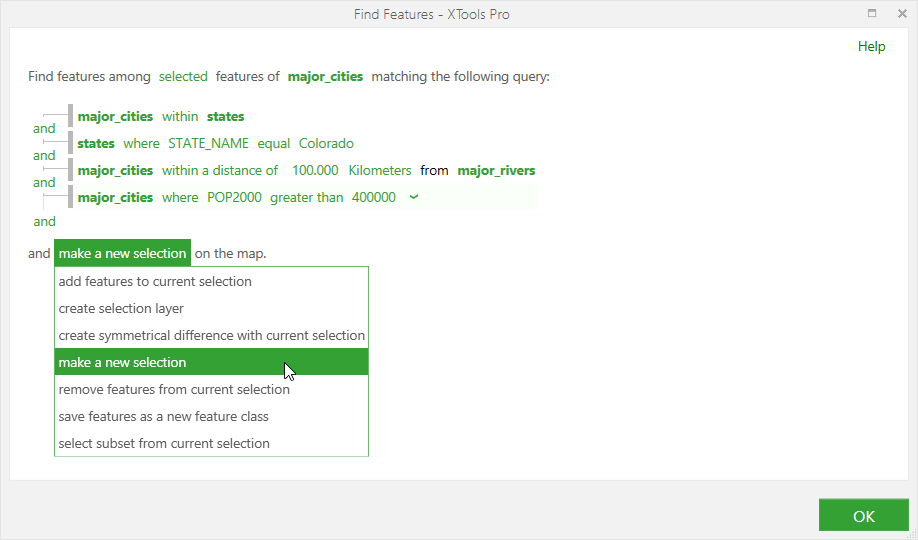Click major_cities in the 'within states' row

115,117
